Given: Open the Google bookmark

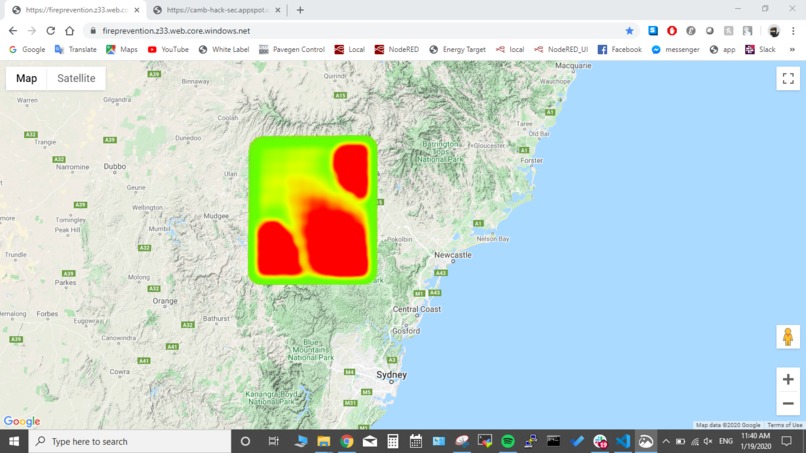Looking at the screenshot, I should (27, 49).
